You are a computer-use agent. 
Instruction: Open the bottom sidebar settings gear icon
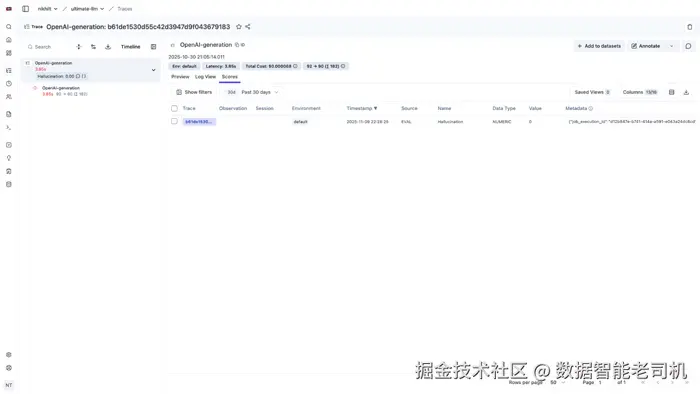(8, 355)
